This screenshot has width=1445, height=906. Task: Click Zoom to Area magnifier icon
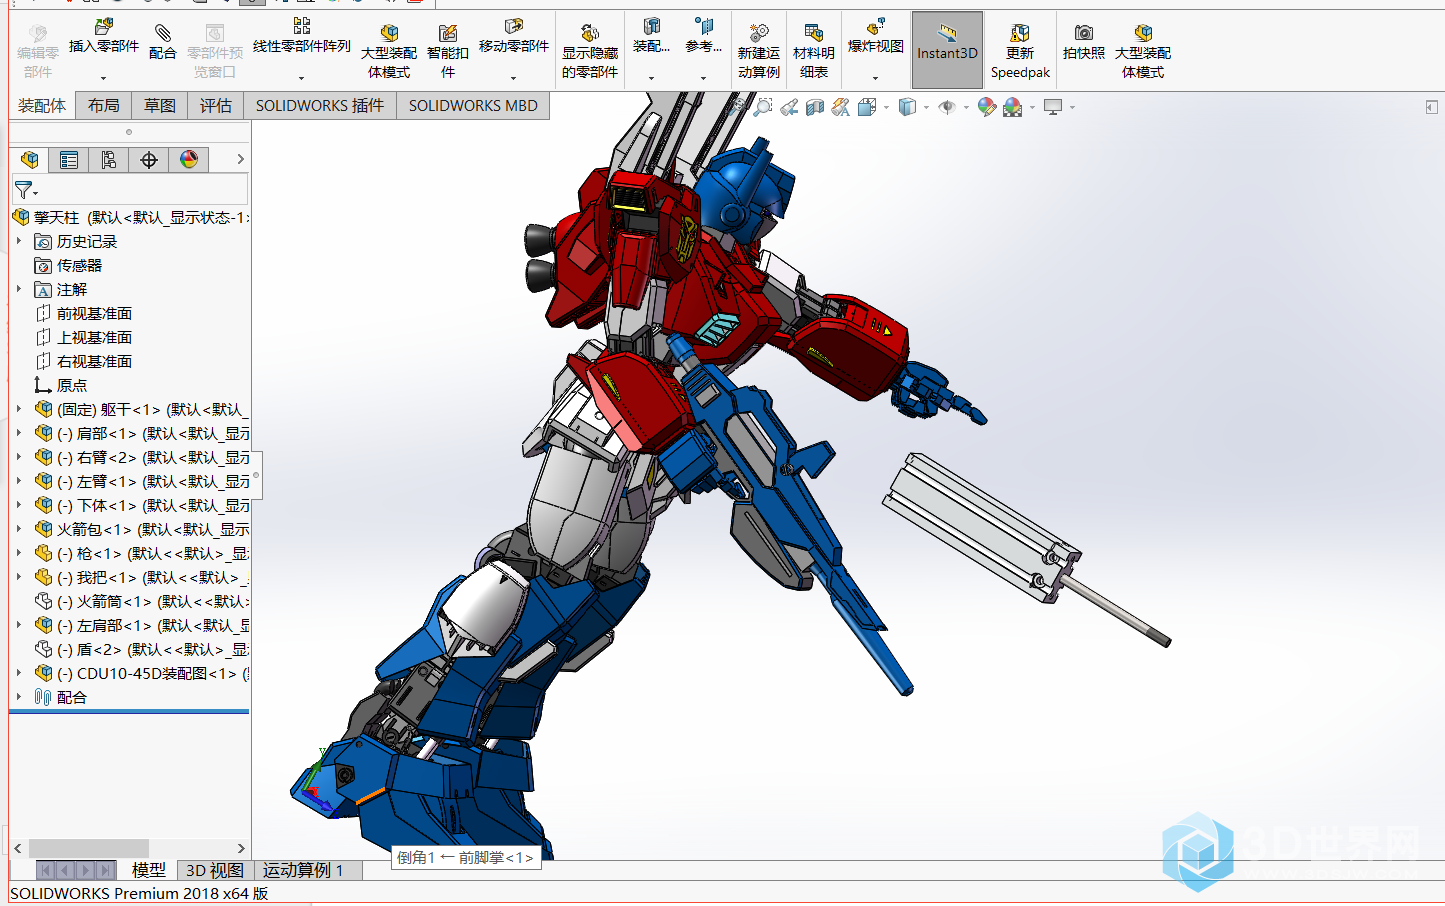click(763, 107)
